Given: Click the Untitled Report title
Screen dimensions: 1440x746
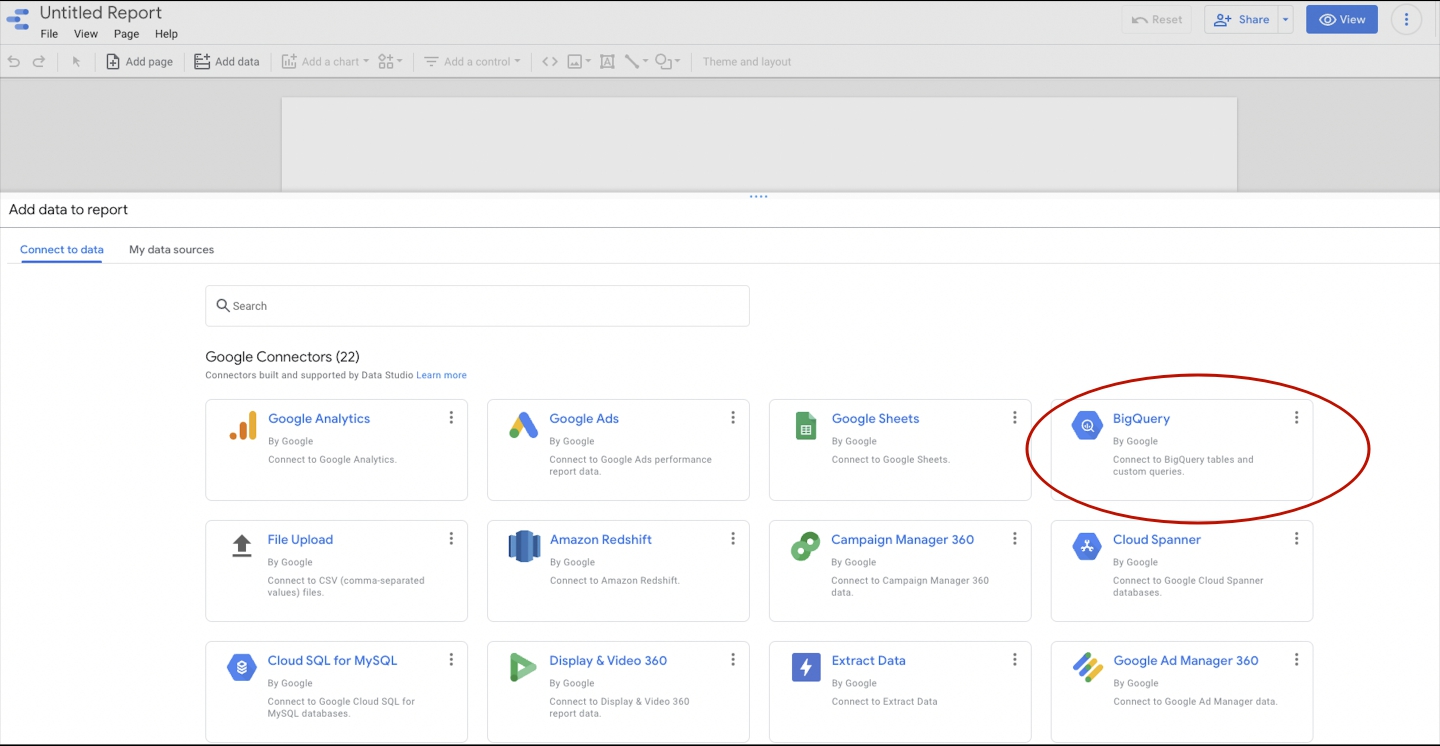Looking at the screenshot, I should (101, 13).
